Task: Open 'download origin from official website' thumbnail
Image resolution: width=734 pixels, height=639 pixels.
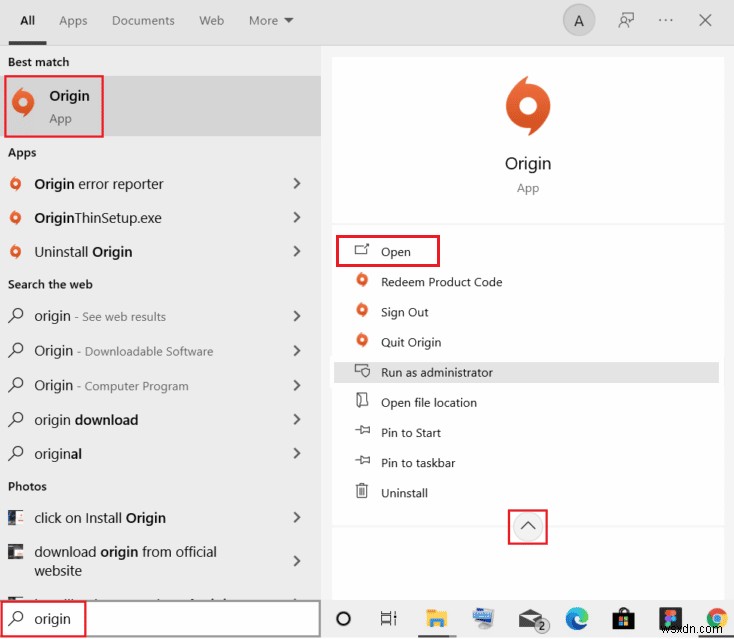Action: 15,551
